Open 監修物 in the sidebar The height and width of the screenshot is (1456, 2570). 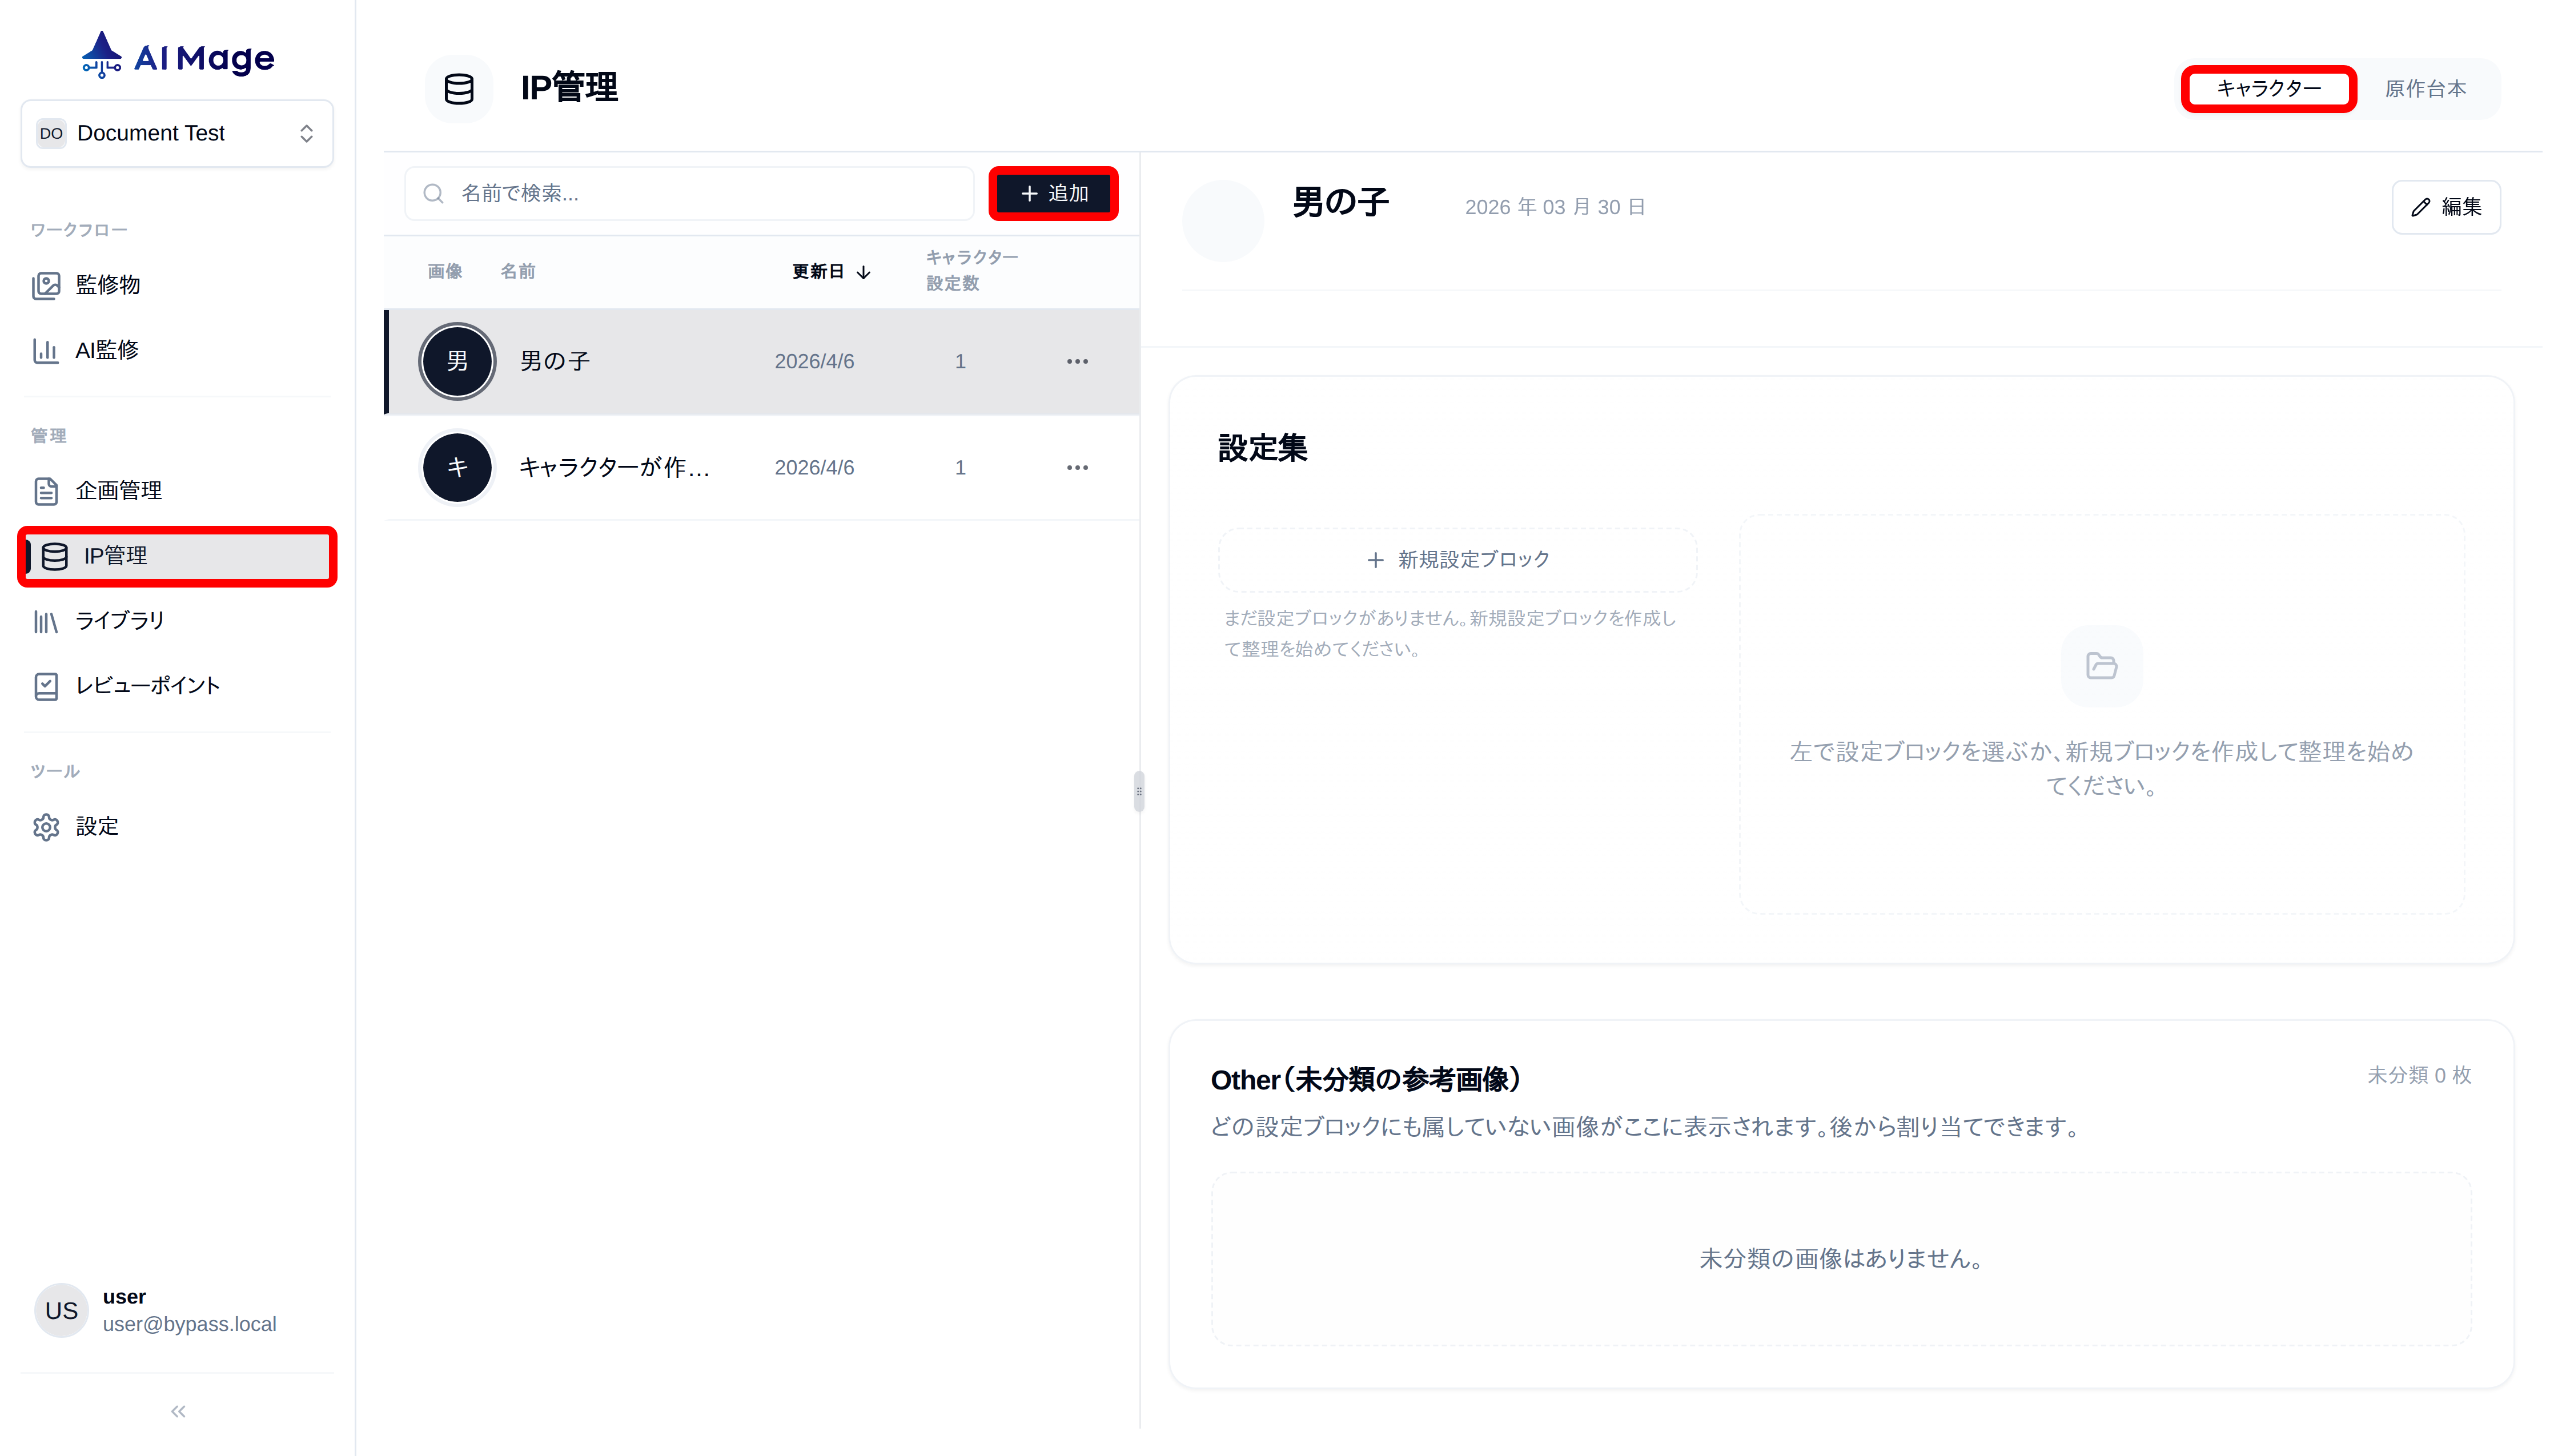pos(107,285)
